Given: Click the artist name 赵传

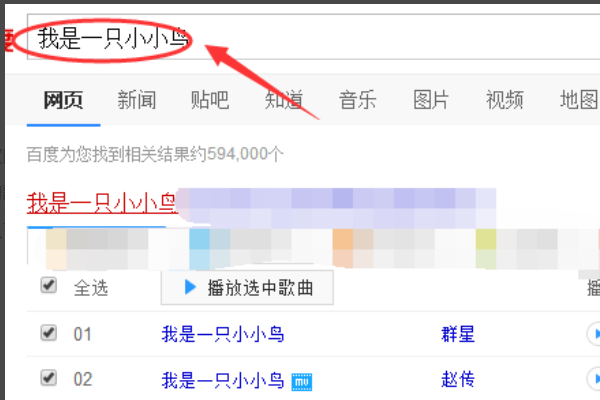Looking at the screenshot, I should pyautogui.click(x=456, y=380).
